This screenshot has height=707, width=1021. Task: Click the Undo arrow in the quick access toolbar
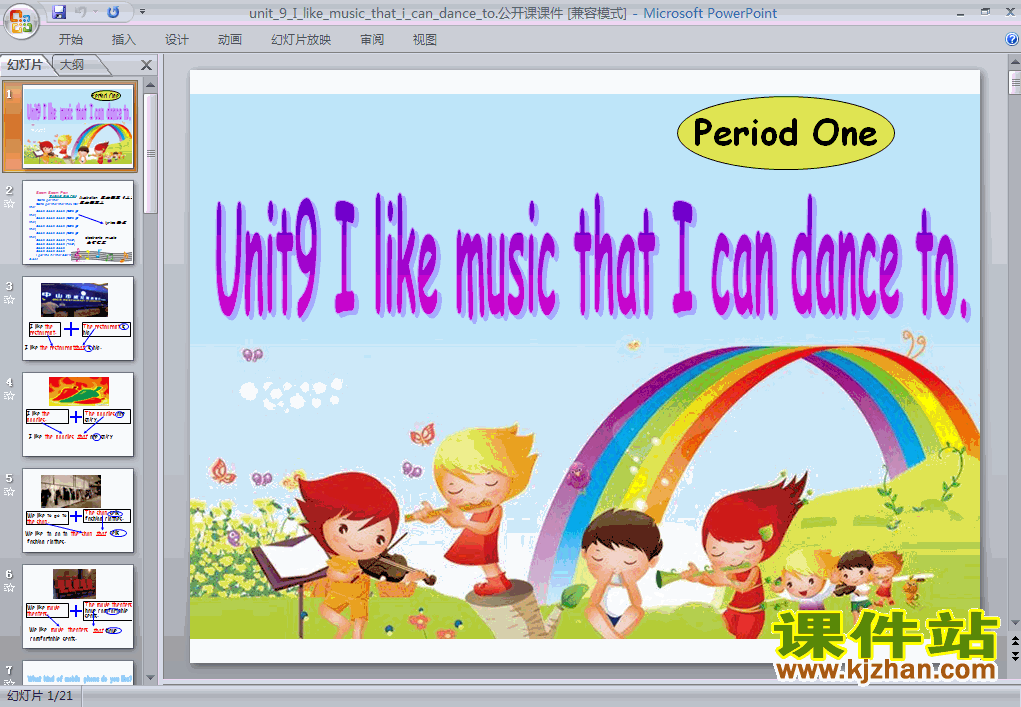tap(81, 12)
